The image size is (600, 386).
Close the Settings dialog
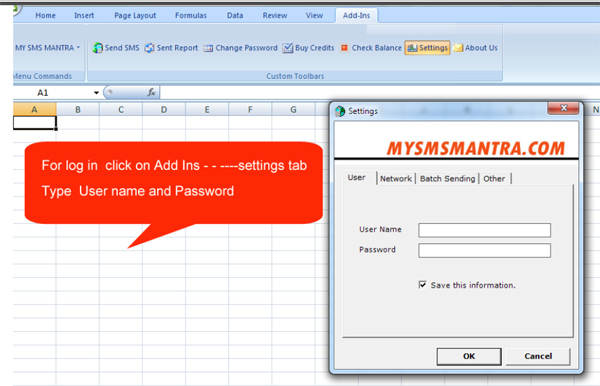tap(563, 108)
